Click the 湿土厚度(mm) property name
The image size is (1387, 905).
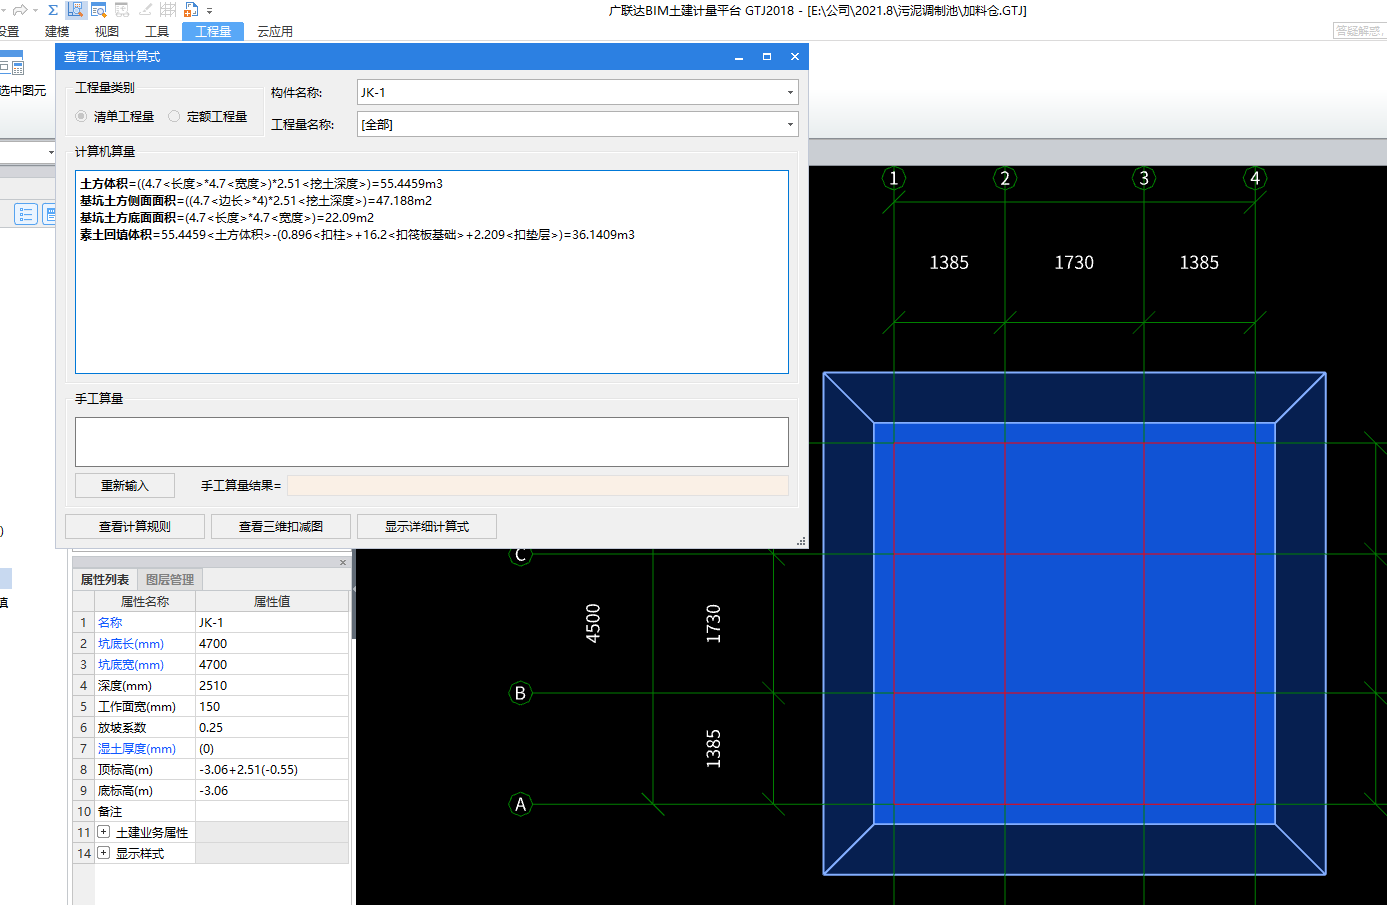coord(137,749)
